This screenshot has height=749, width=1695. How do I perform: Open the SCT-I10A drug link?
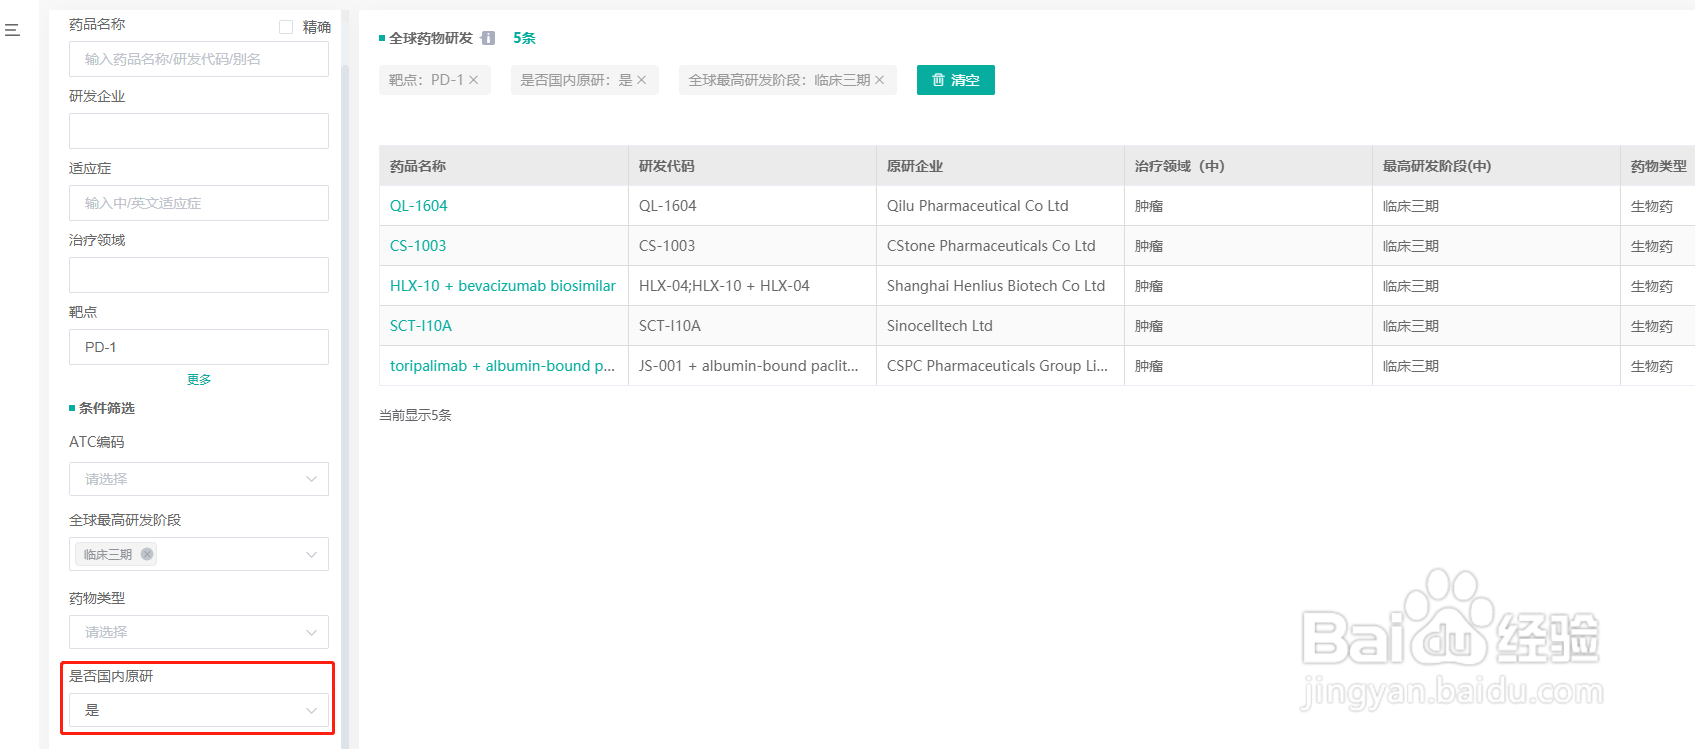click(x=421, y=326)
